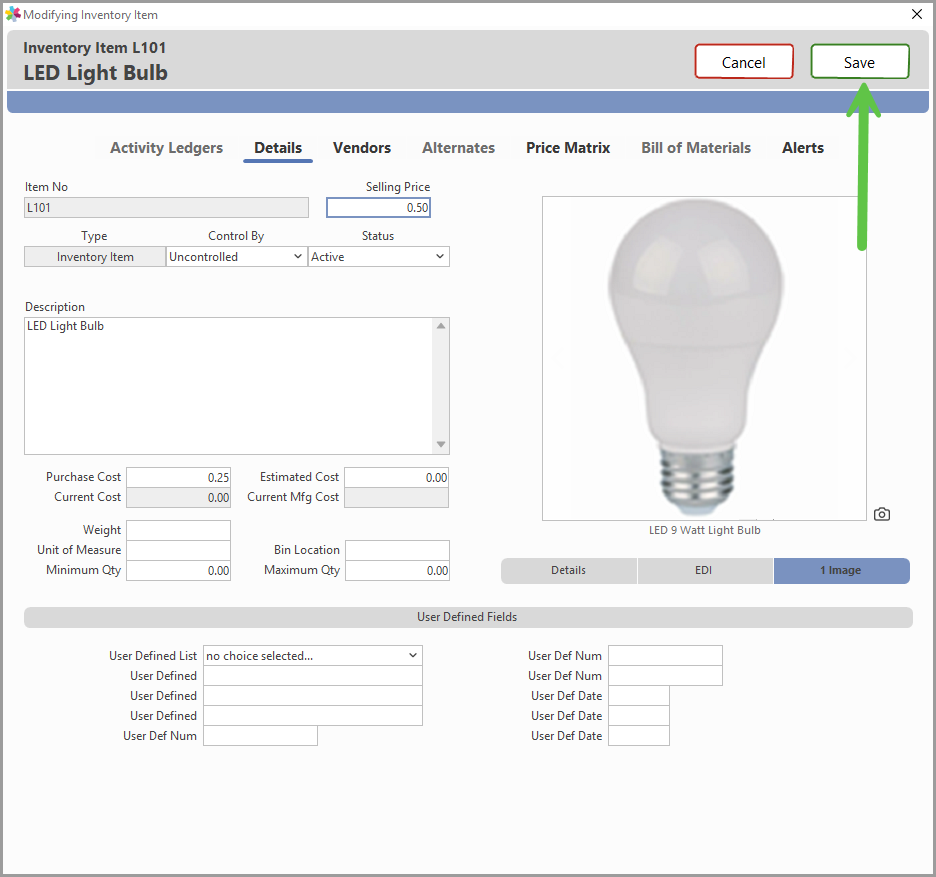Click the Description scrollbar down arrow
Image resolution: width=936 pixels, height=877 pixels.
(x=441, y=444)
